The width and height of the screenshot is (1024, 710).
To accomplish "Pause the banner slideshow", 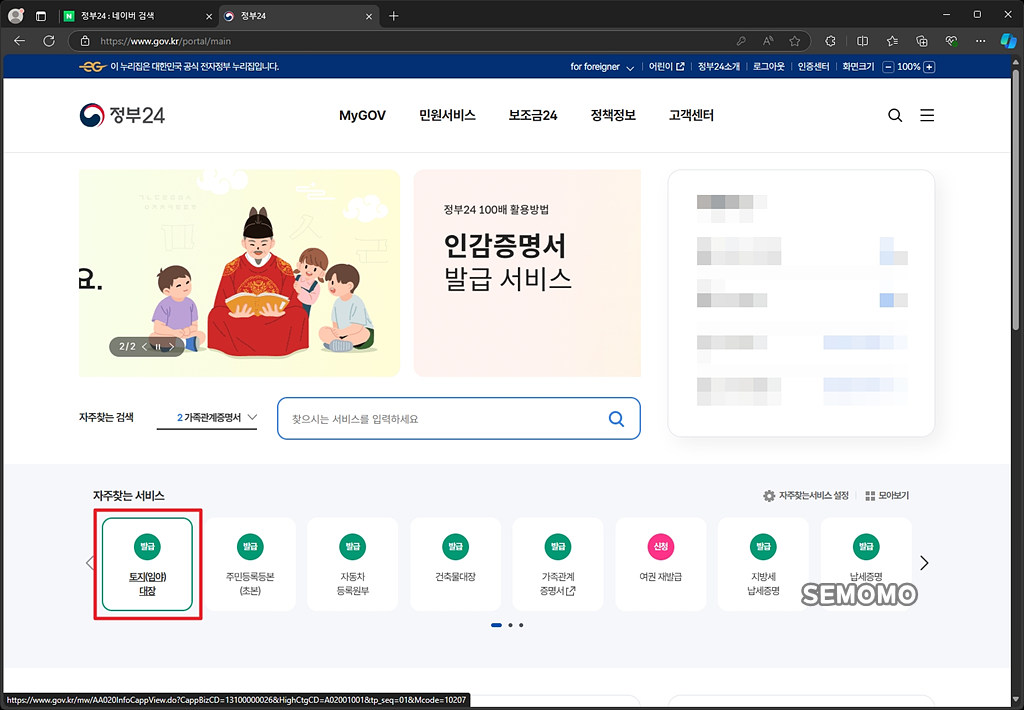I will coord(157,347).
